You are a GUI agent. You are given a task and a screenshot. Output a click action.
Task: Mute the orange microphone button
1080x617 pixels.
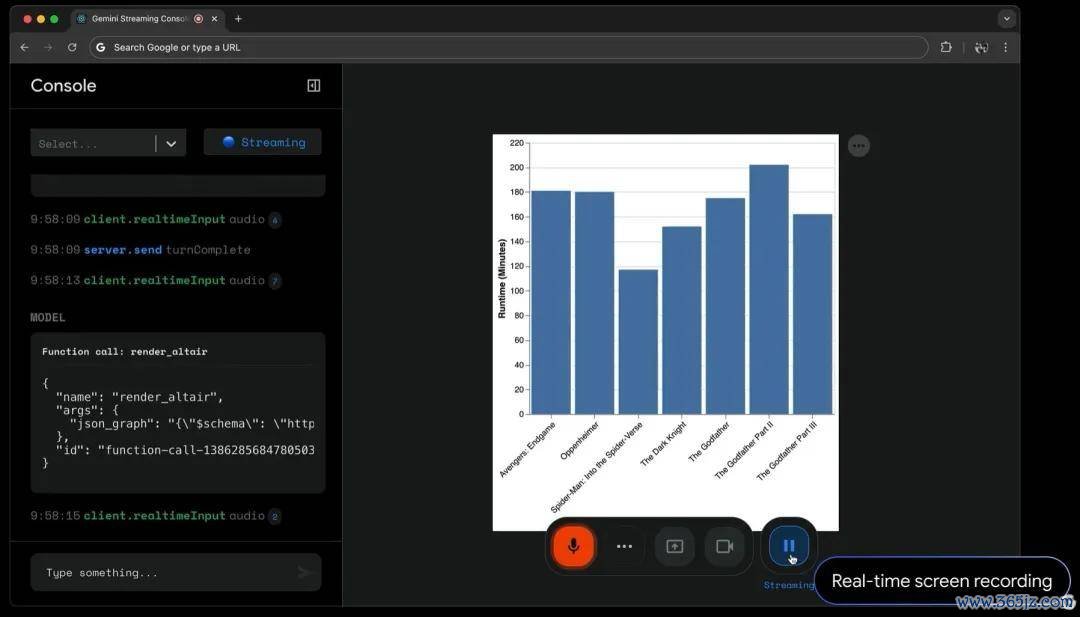click(x=573, y=546)
